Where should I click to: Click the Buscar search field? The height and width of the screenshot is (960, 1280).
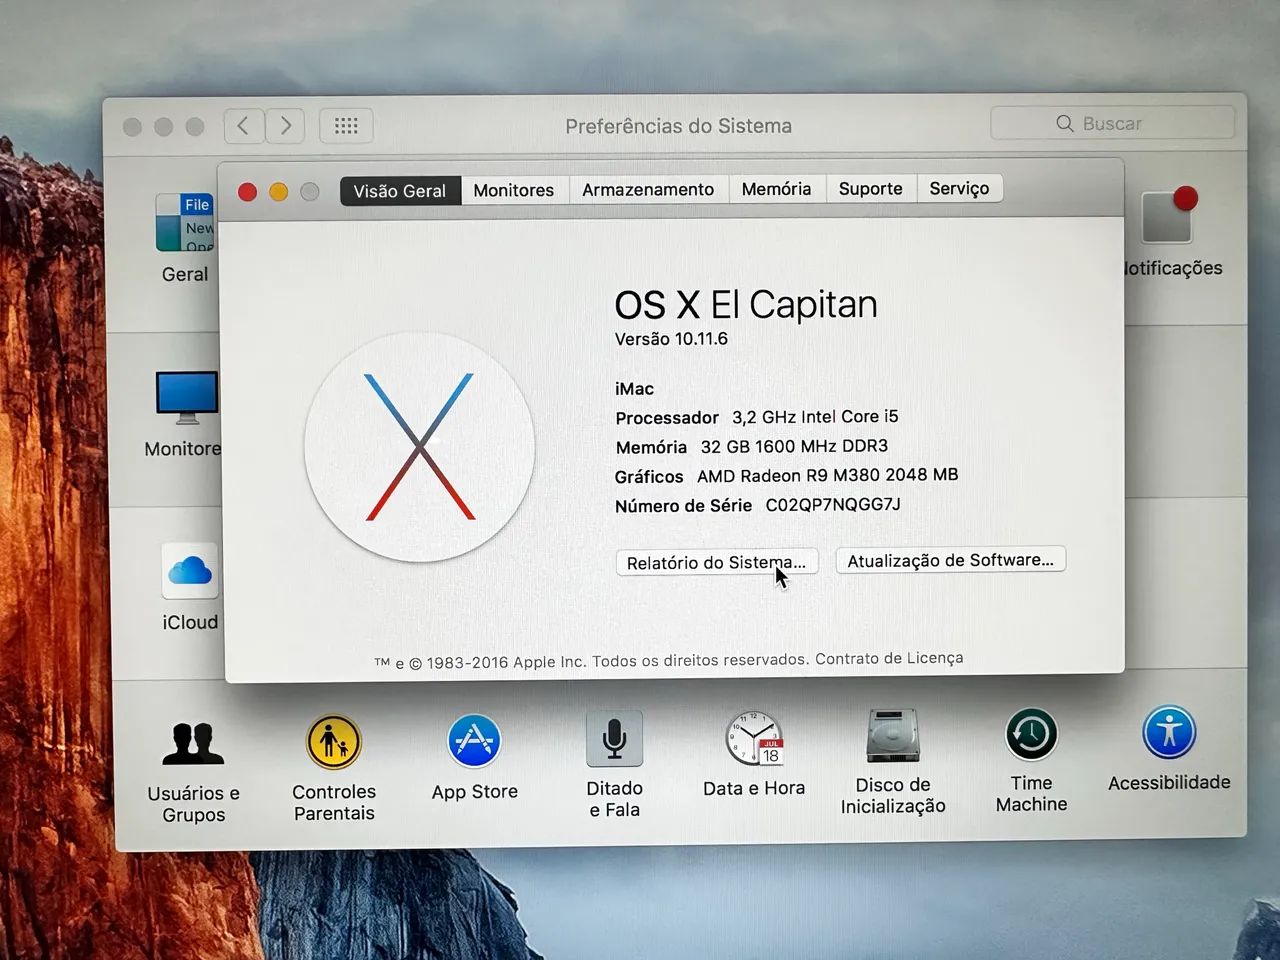[x=1112, y=123]
